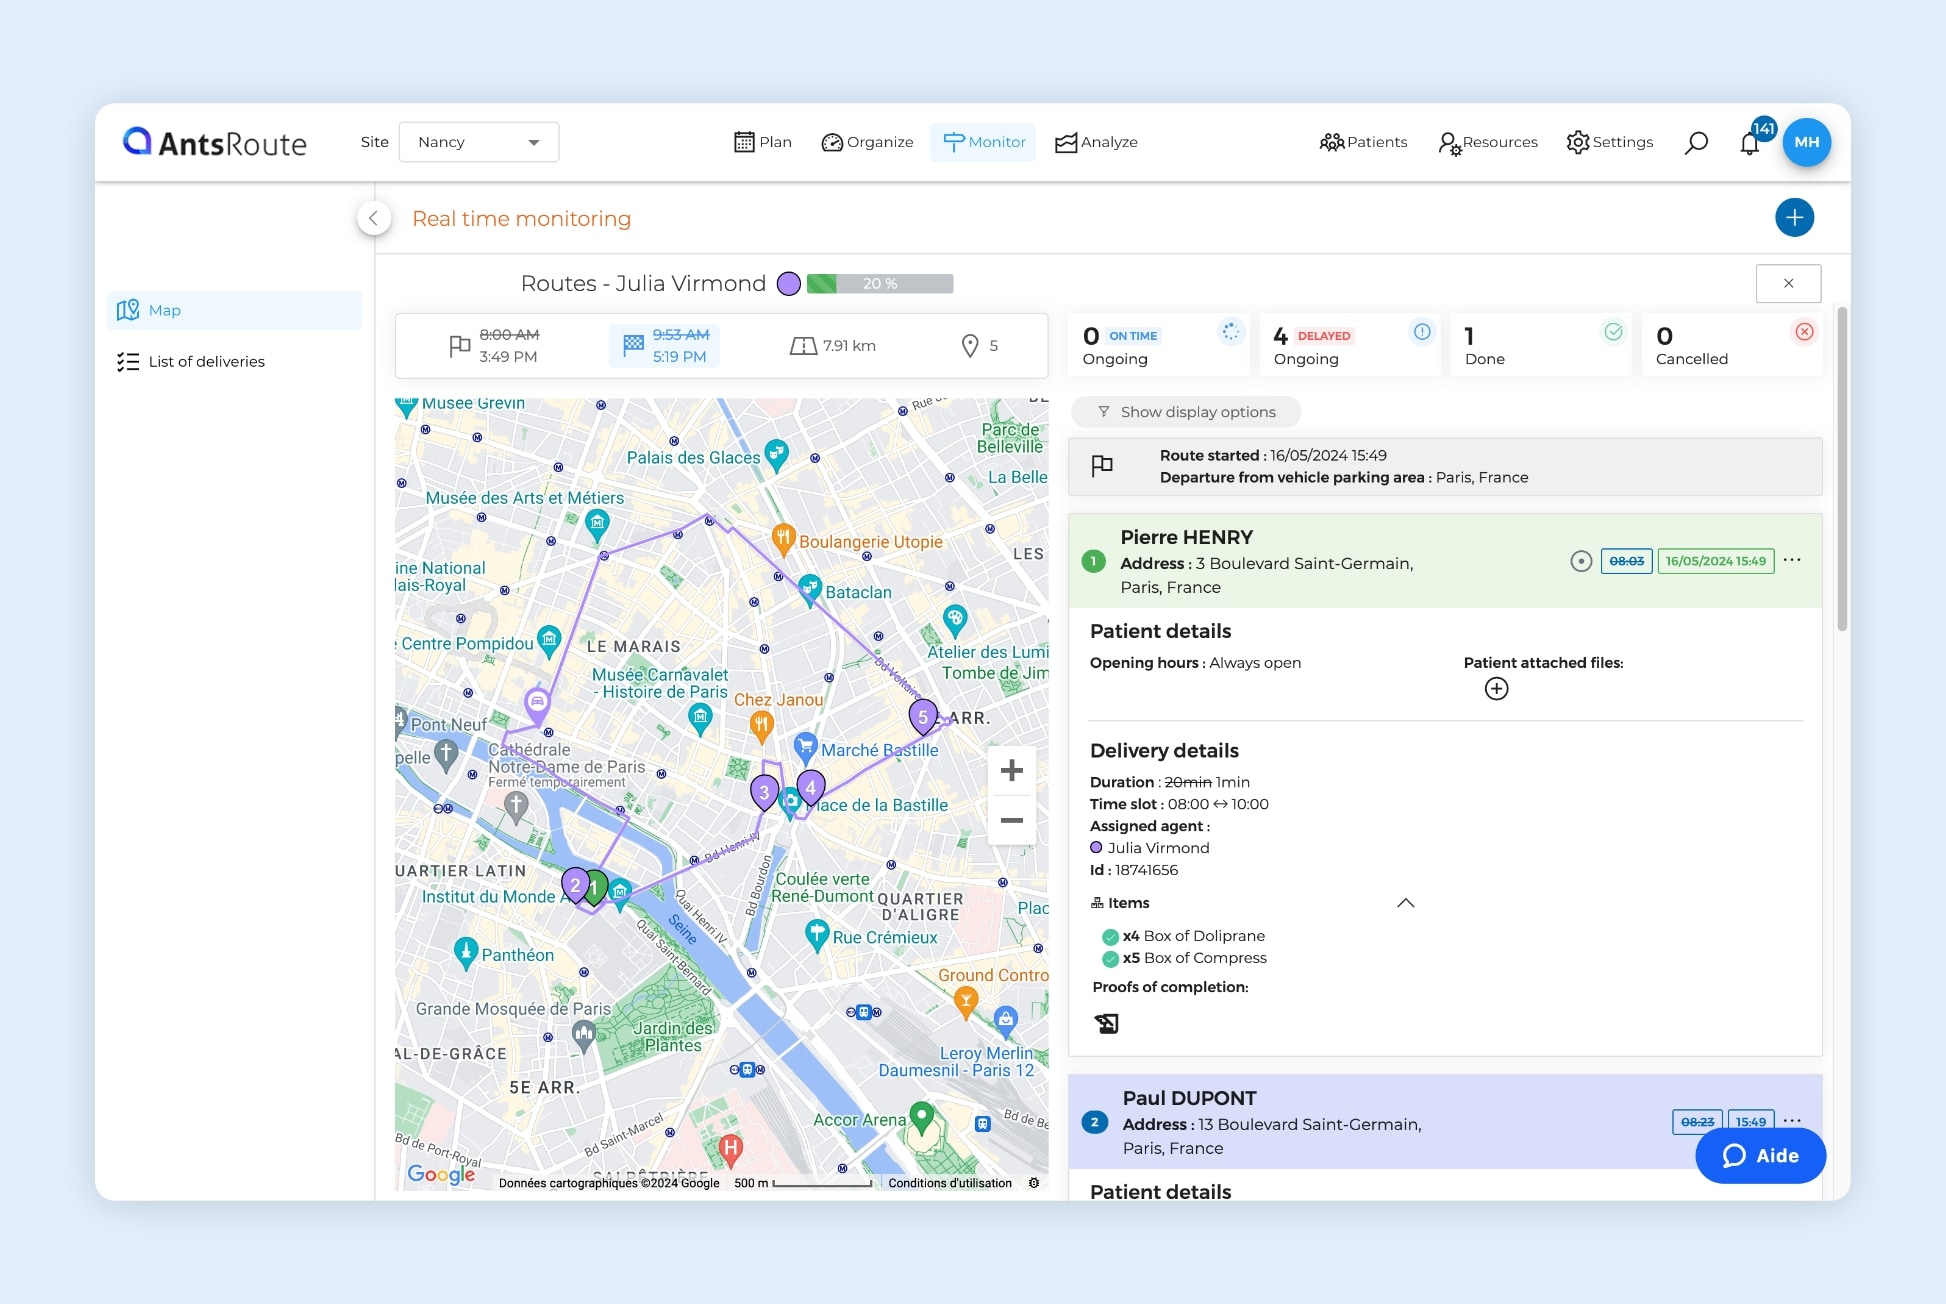View Pierre HENRY's proof of completion signature
Image resolution: width=1946 pixels, height=1304 pixels.
[1106, 1023]
